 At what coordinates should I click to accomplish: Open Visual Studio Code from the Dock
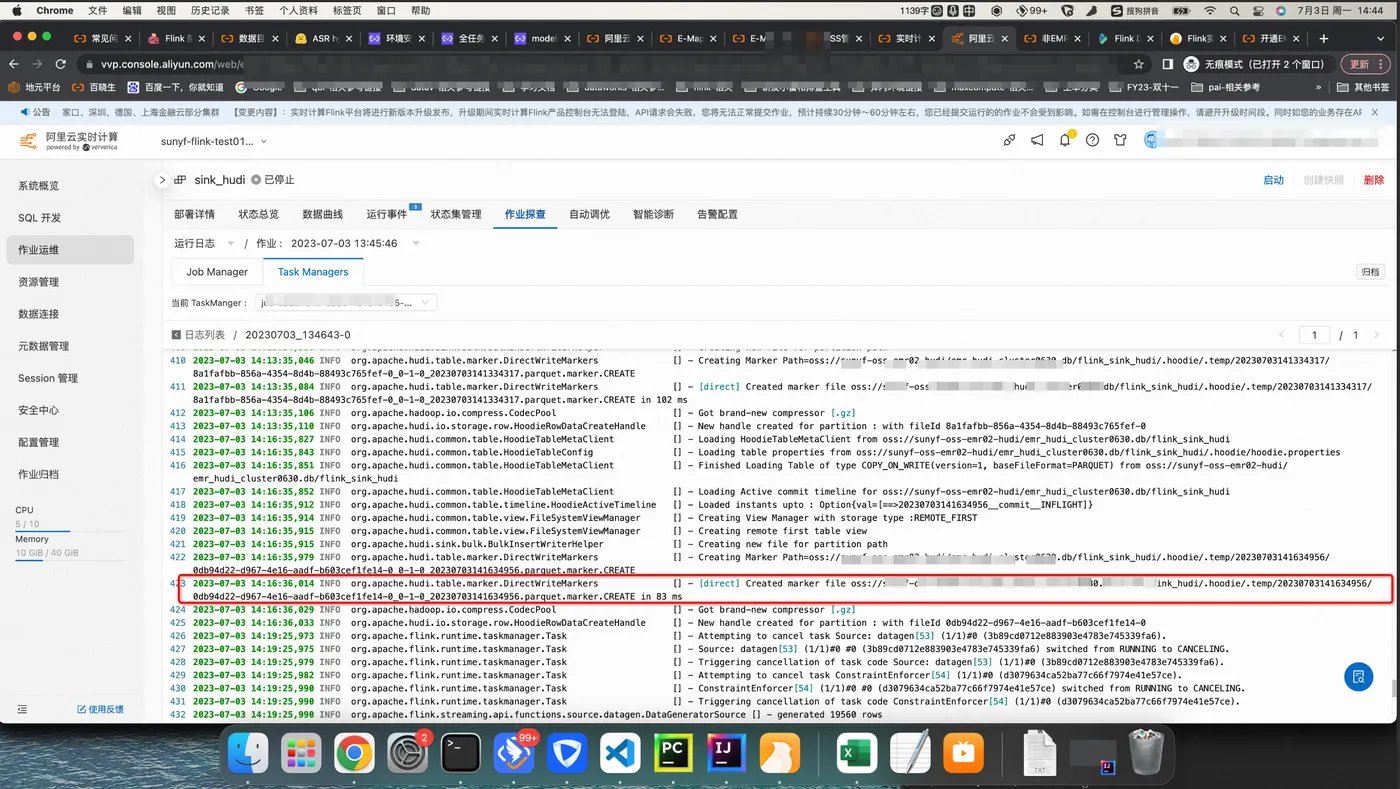pyautogui.click(x=620, y=753)
